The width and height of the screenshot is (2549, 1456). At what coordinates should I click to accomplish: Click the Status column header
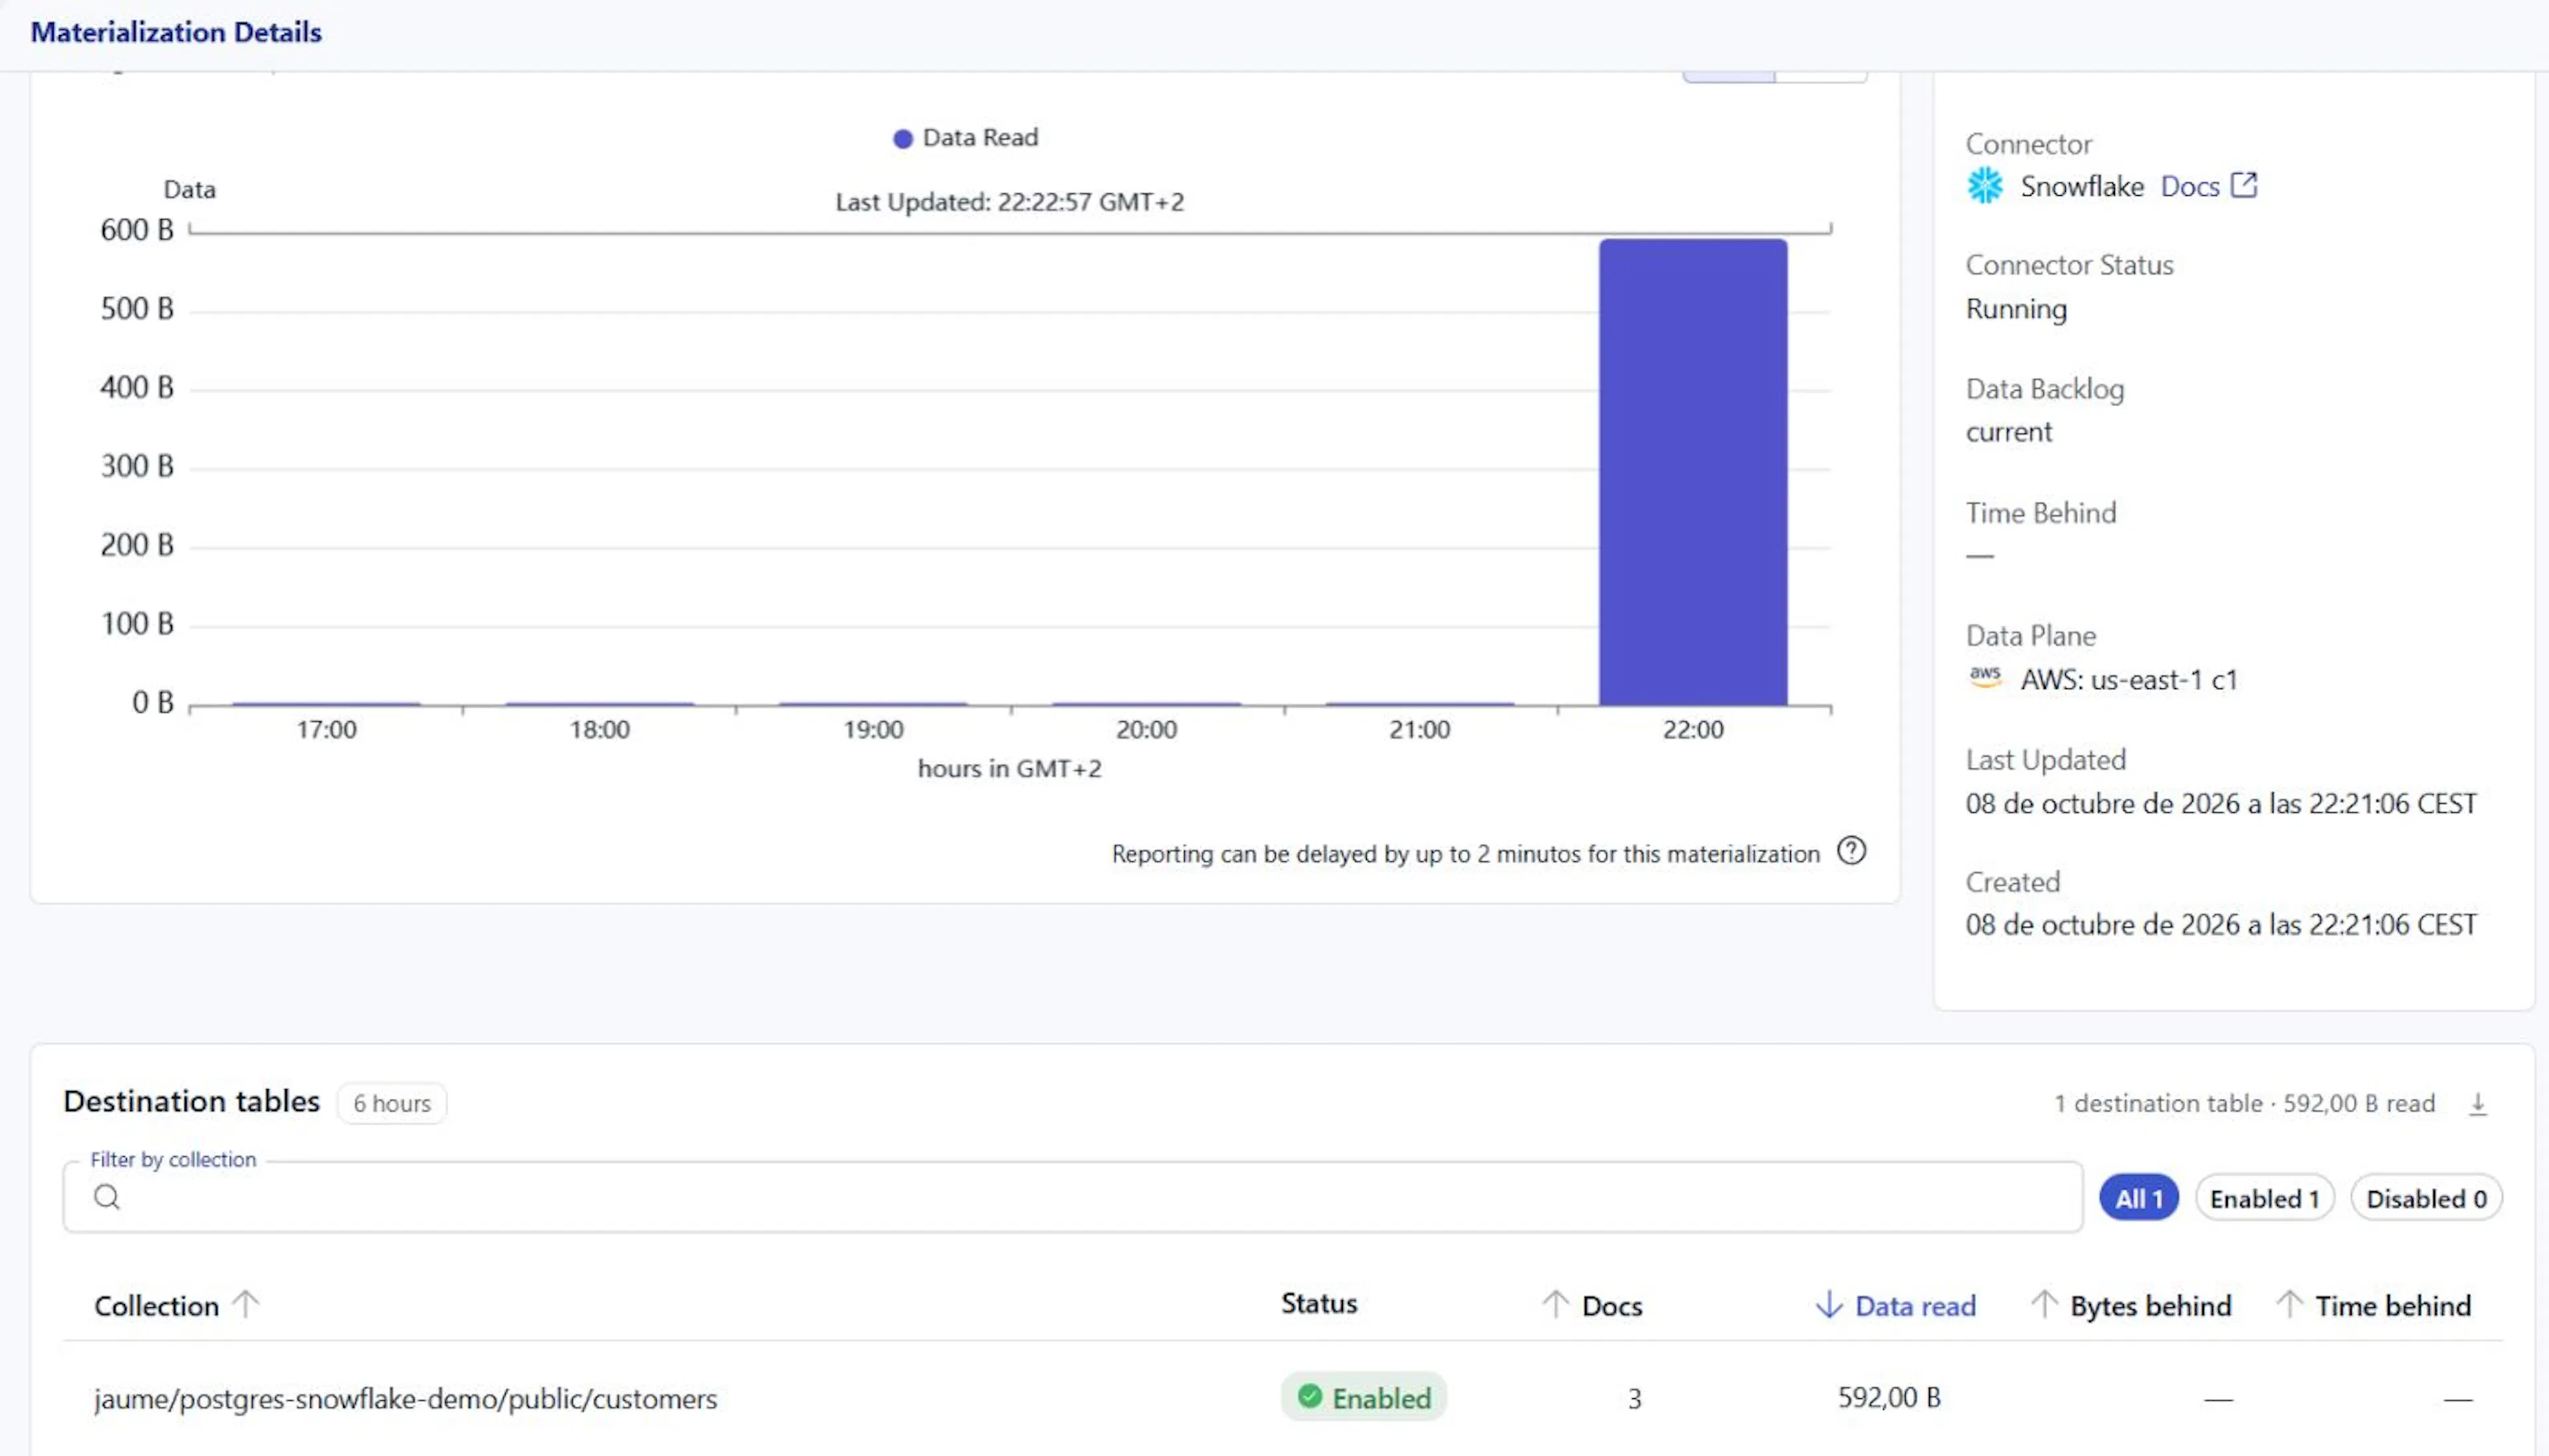[x=1319, y=1303]
